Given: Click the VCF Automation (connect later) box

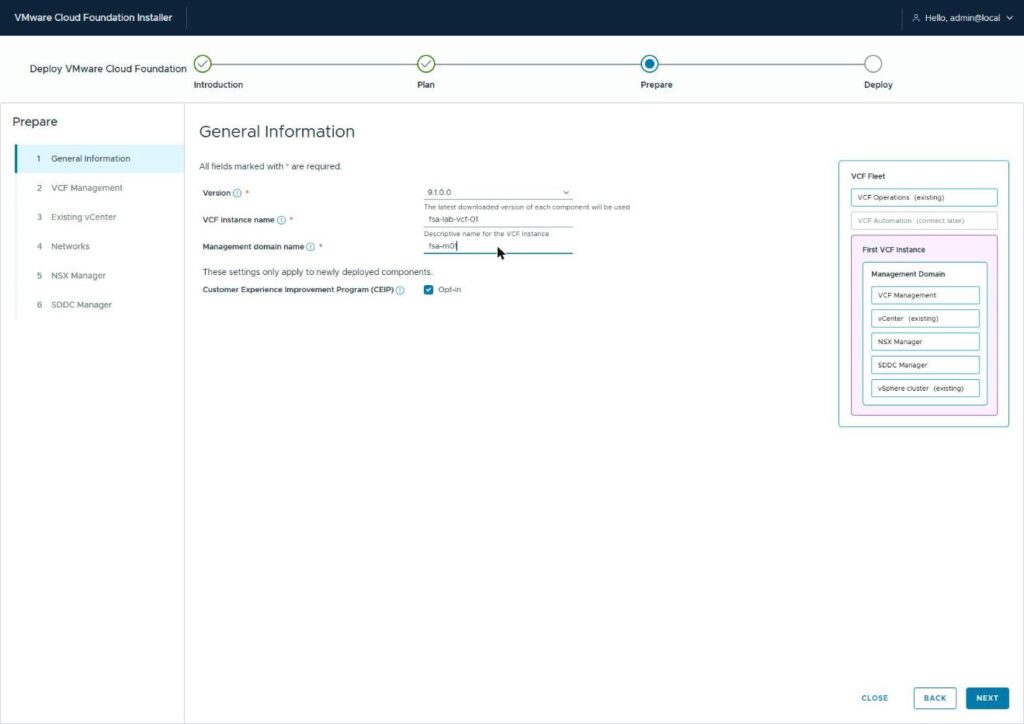Looking at the screenshot, I should point(924,221).
